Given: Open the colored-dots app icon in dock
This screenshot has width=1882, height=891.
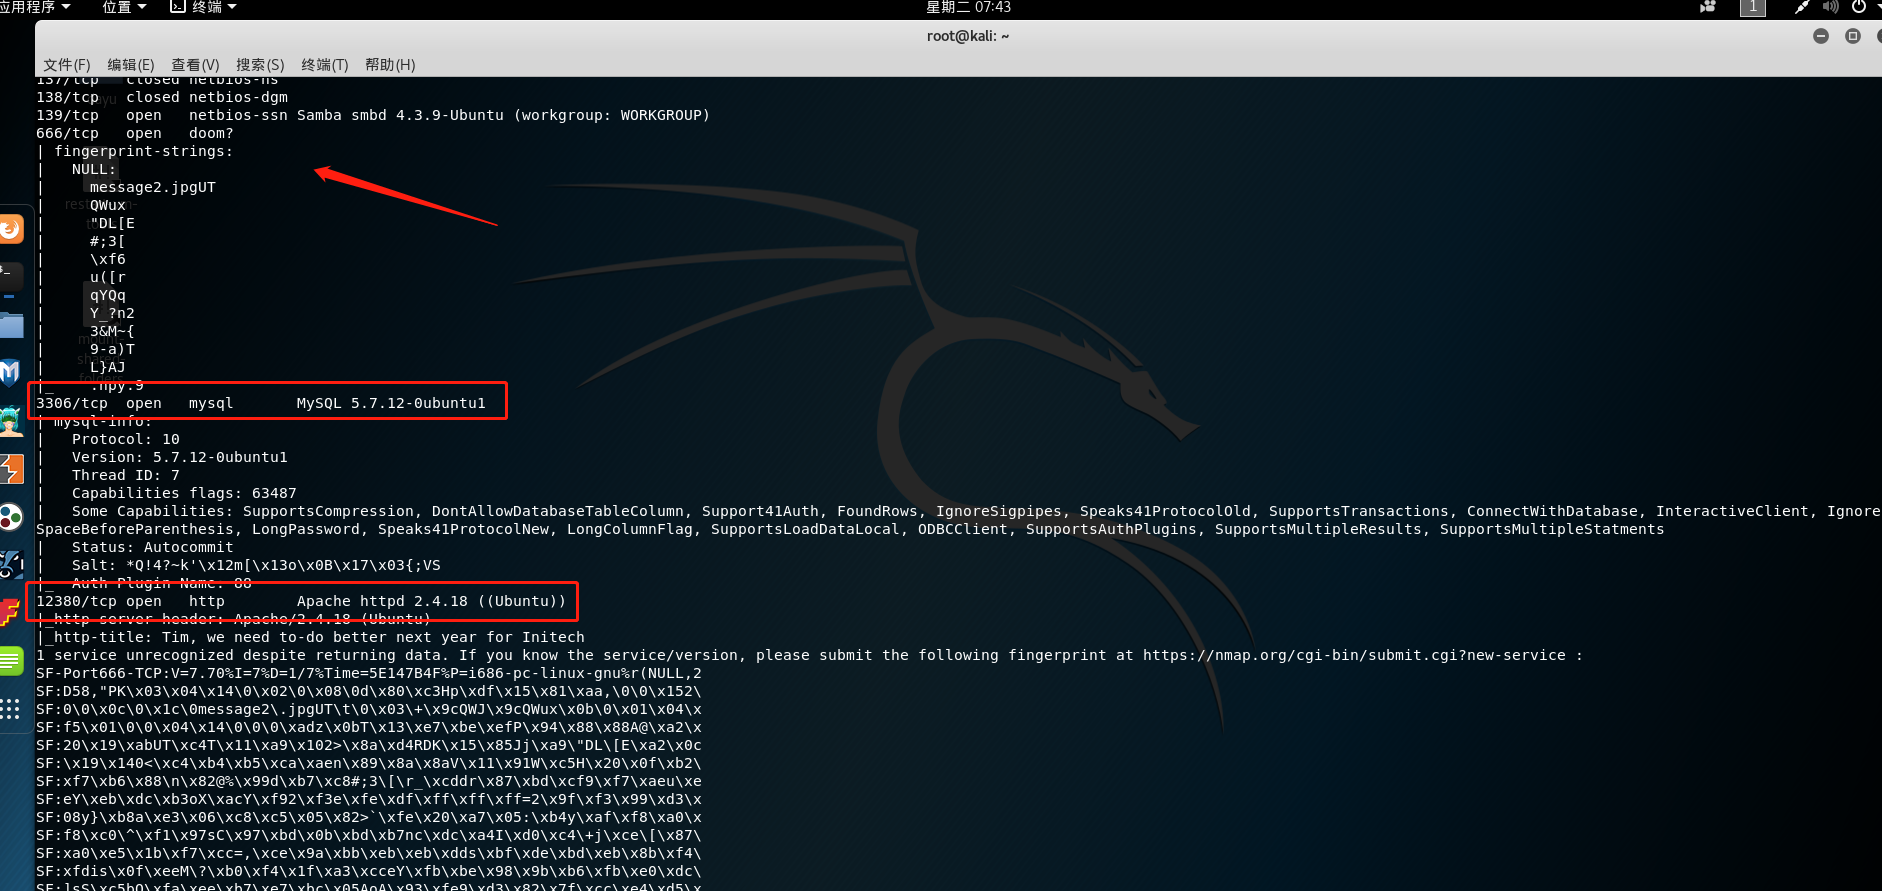Looking at the screenshot, I should (10, 517).
